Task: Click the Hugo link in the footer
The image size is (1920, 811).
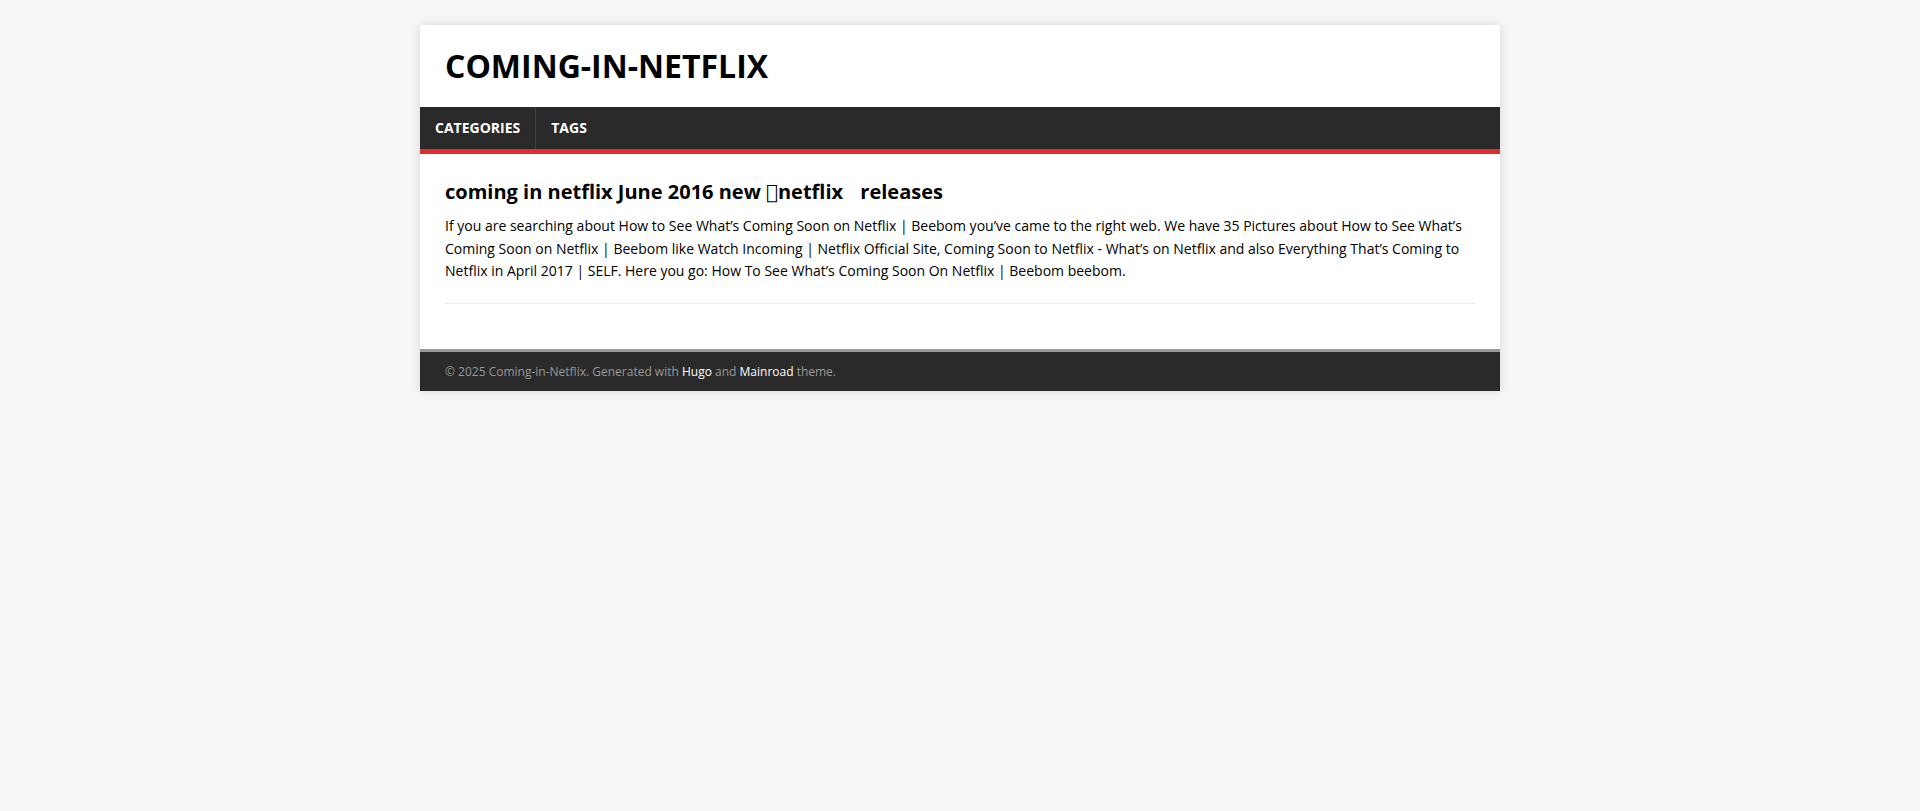Action: click(696, 371)
